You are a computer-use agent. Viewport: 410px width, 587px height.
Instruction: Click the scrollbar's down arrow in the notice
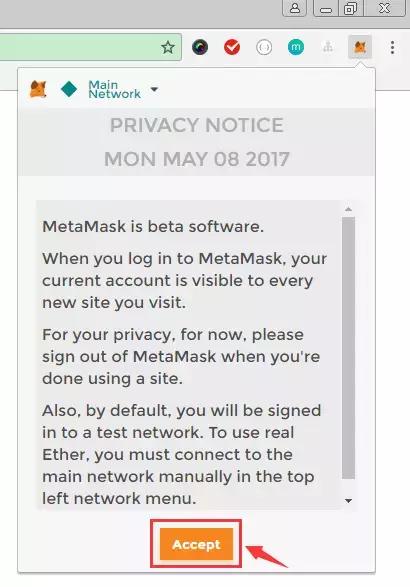(348, 501)
